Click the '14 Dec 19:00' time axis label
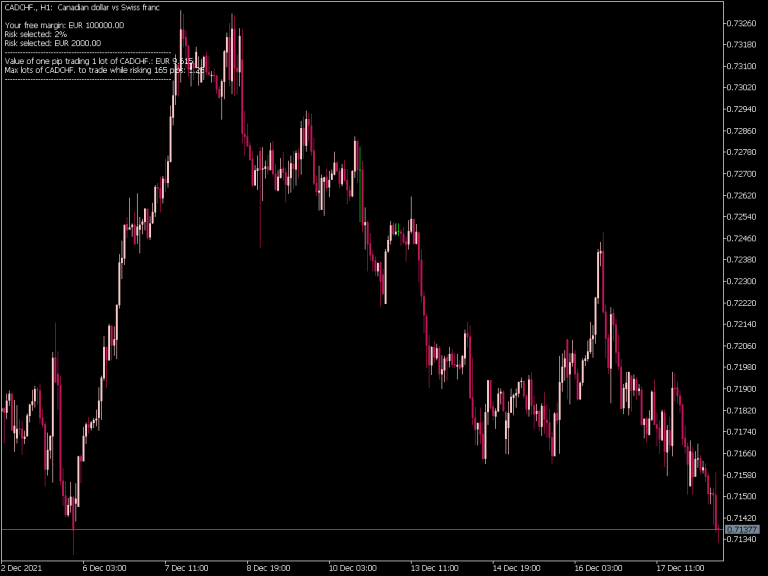The height and width of the screenshot is (576, 768). 516,568
